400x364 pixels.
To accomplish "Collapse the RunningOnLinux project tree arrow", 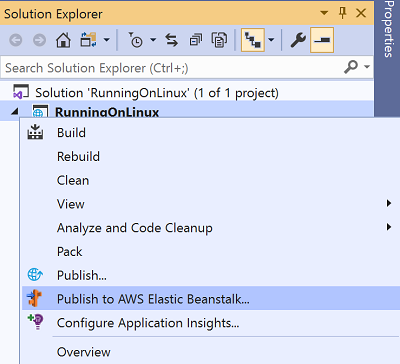I will [x=14, y=112].
